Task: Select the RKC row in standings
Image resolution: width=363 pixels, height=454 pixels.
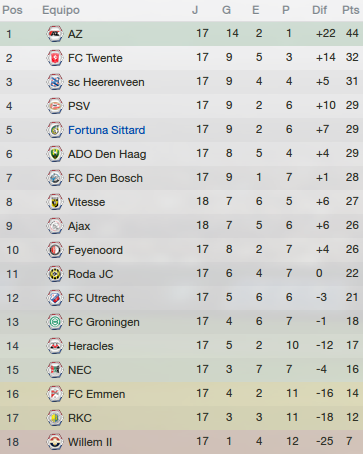Action: [x=181, y=418]
